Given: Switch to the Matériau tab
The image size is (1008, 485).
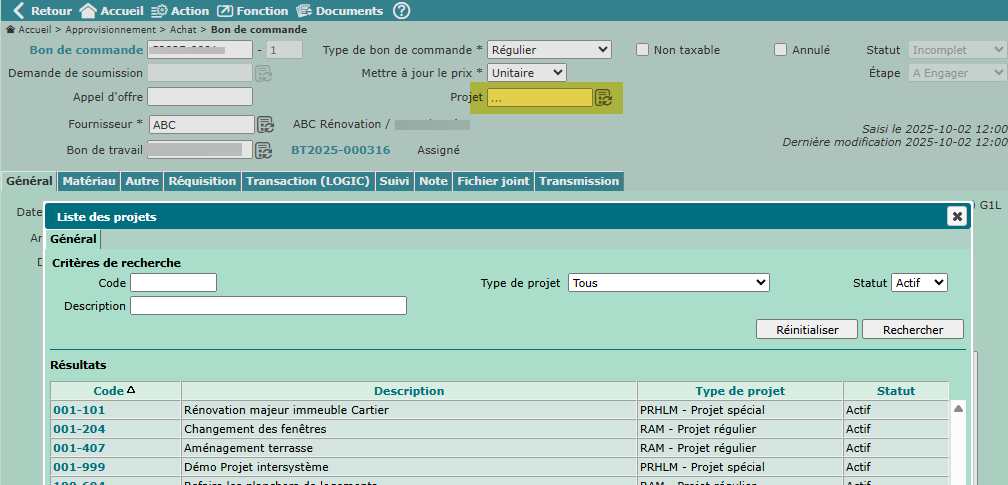Looking at the screenshot, I should click(x=89, y=181).
